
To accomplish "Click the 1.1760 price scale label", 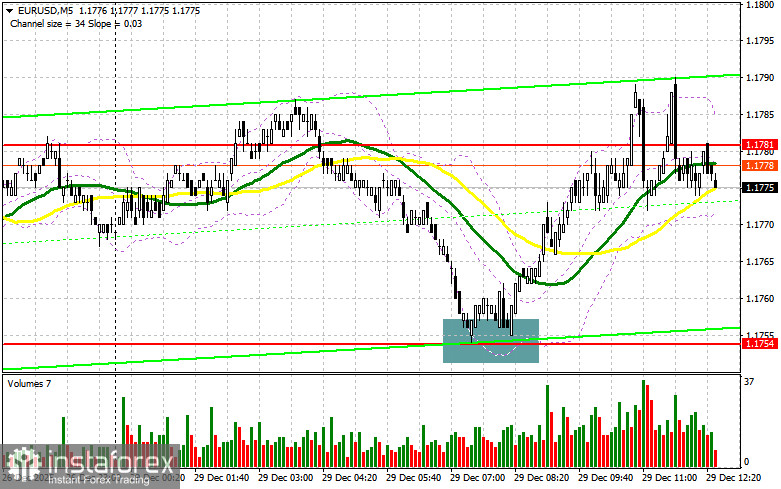I will [x=760, y=299].
